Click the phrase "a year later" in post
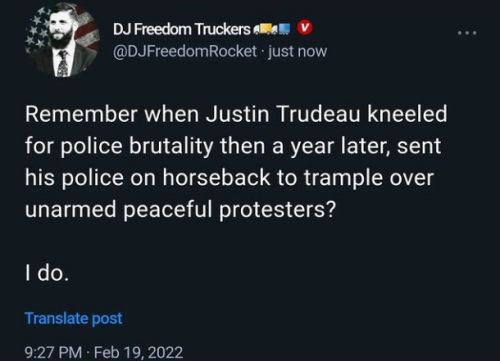This screenshot has height=361, width=500. [331, 146]
